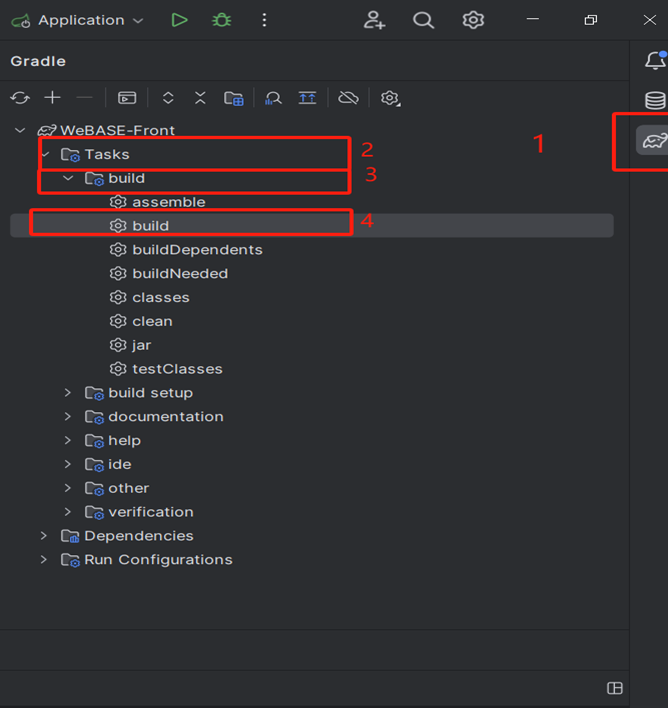Click the Dependencies folder label
Image resolution: width=668 pixels, height=708 pixels.
tap(139, 536)
